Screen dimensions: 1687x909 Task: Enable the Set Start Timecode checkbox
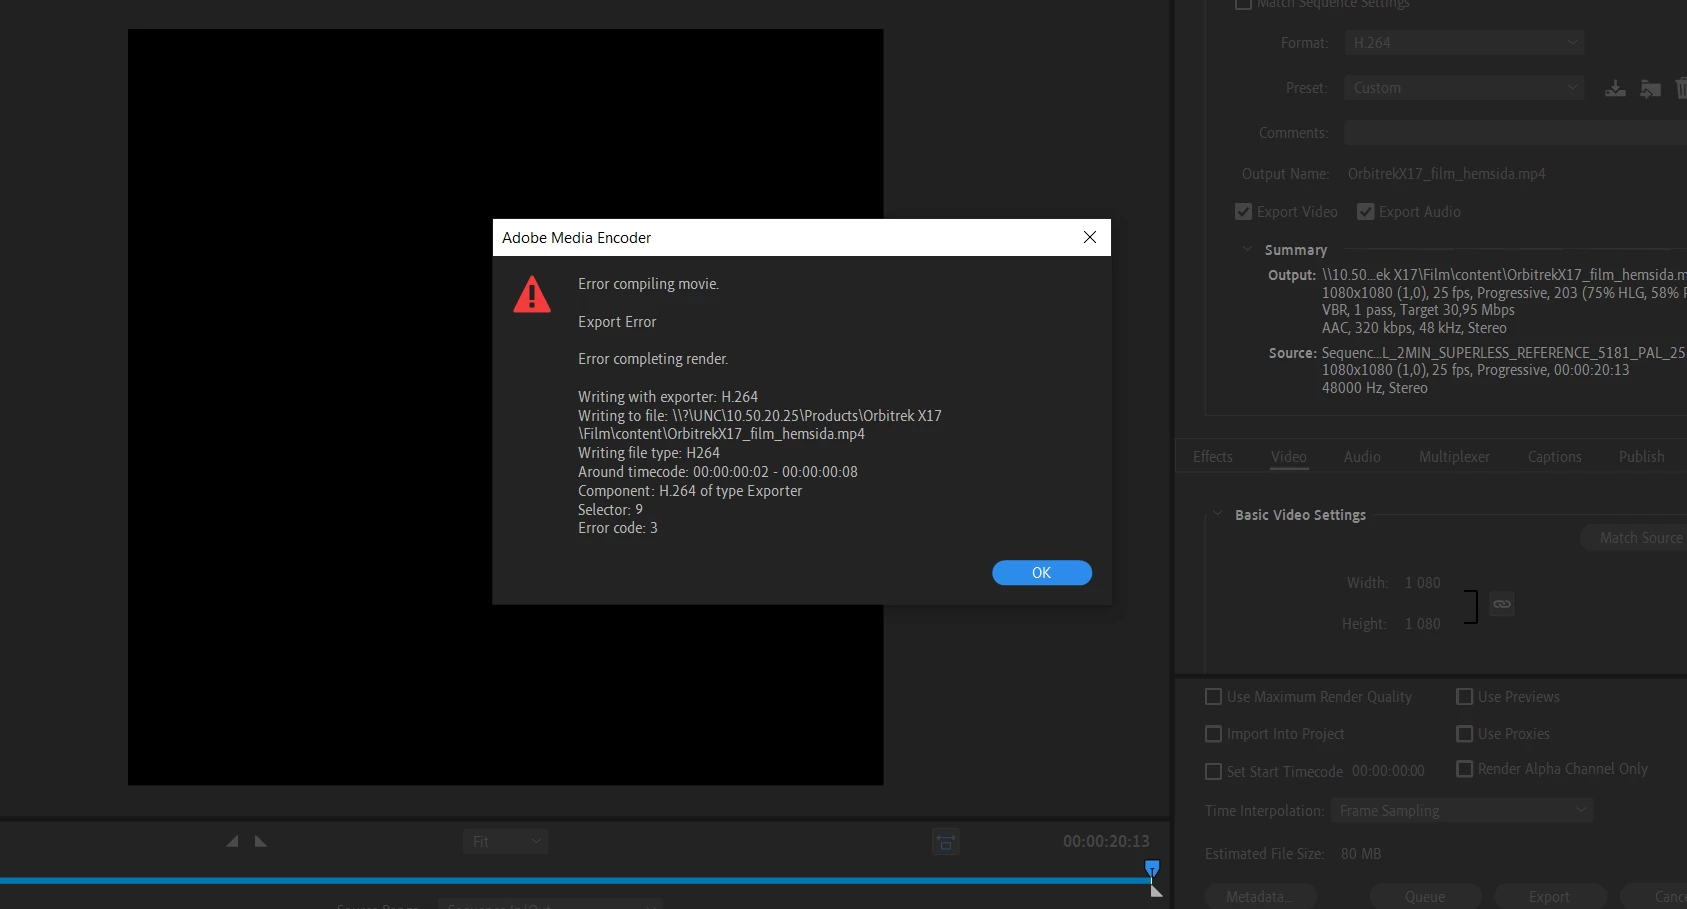click(1213, 772)
